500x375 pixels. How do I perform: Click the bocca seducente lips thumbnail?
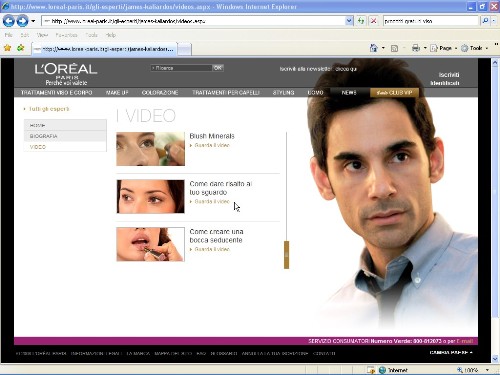[x=150, y=244]
